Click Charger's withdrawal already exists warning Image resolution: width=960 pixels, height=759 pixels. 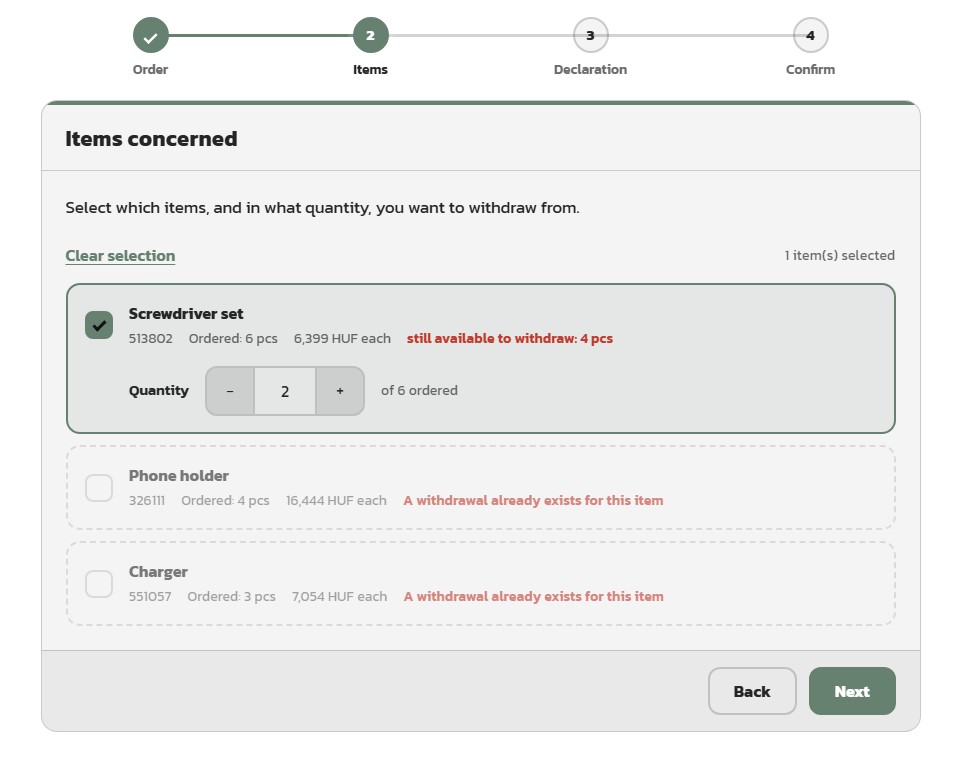pyautogui.click(x=533, y=596)
